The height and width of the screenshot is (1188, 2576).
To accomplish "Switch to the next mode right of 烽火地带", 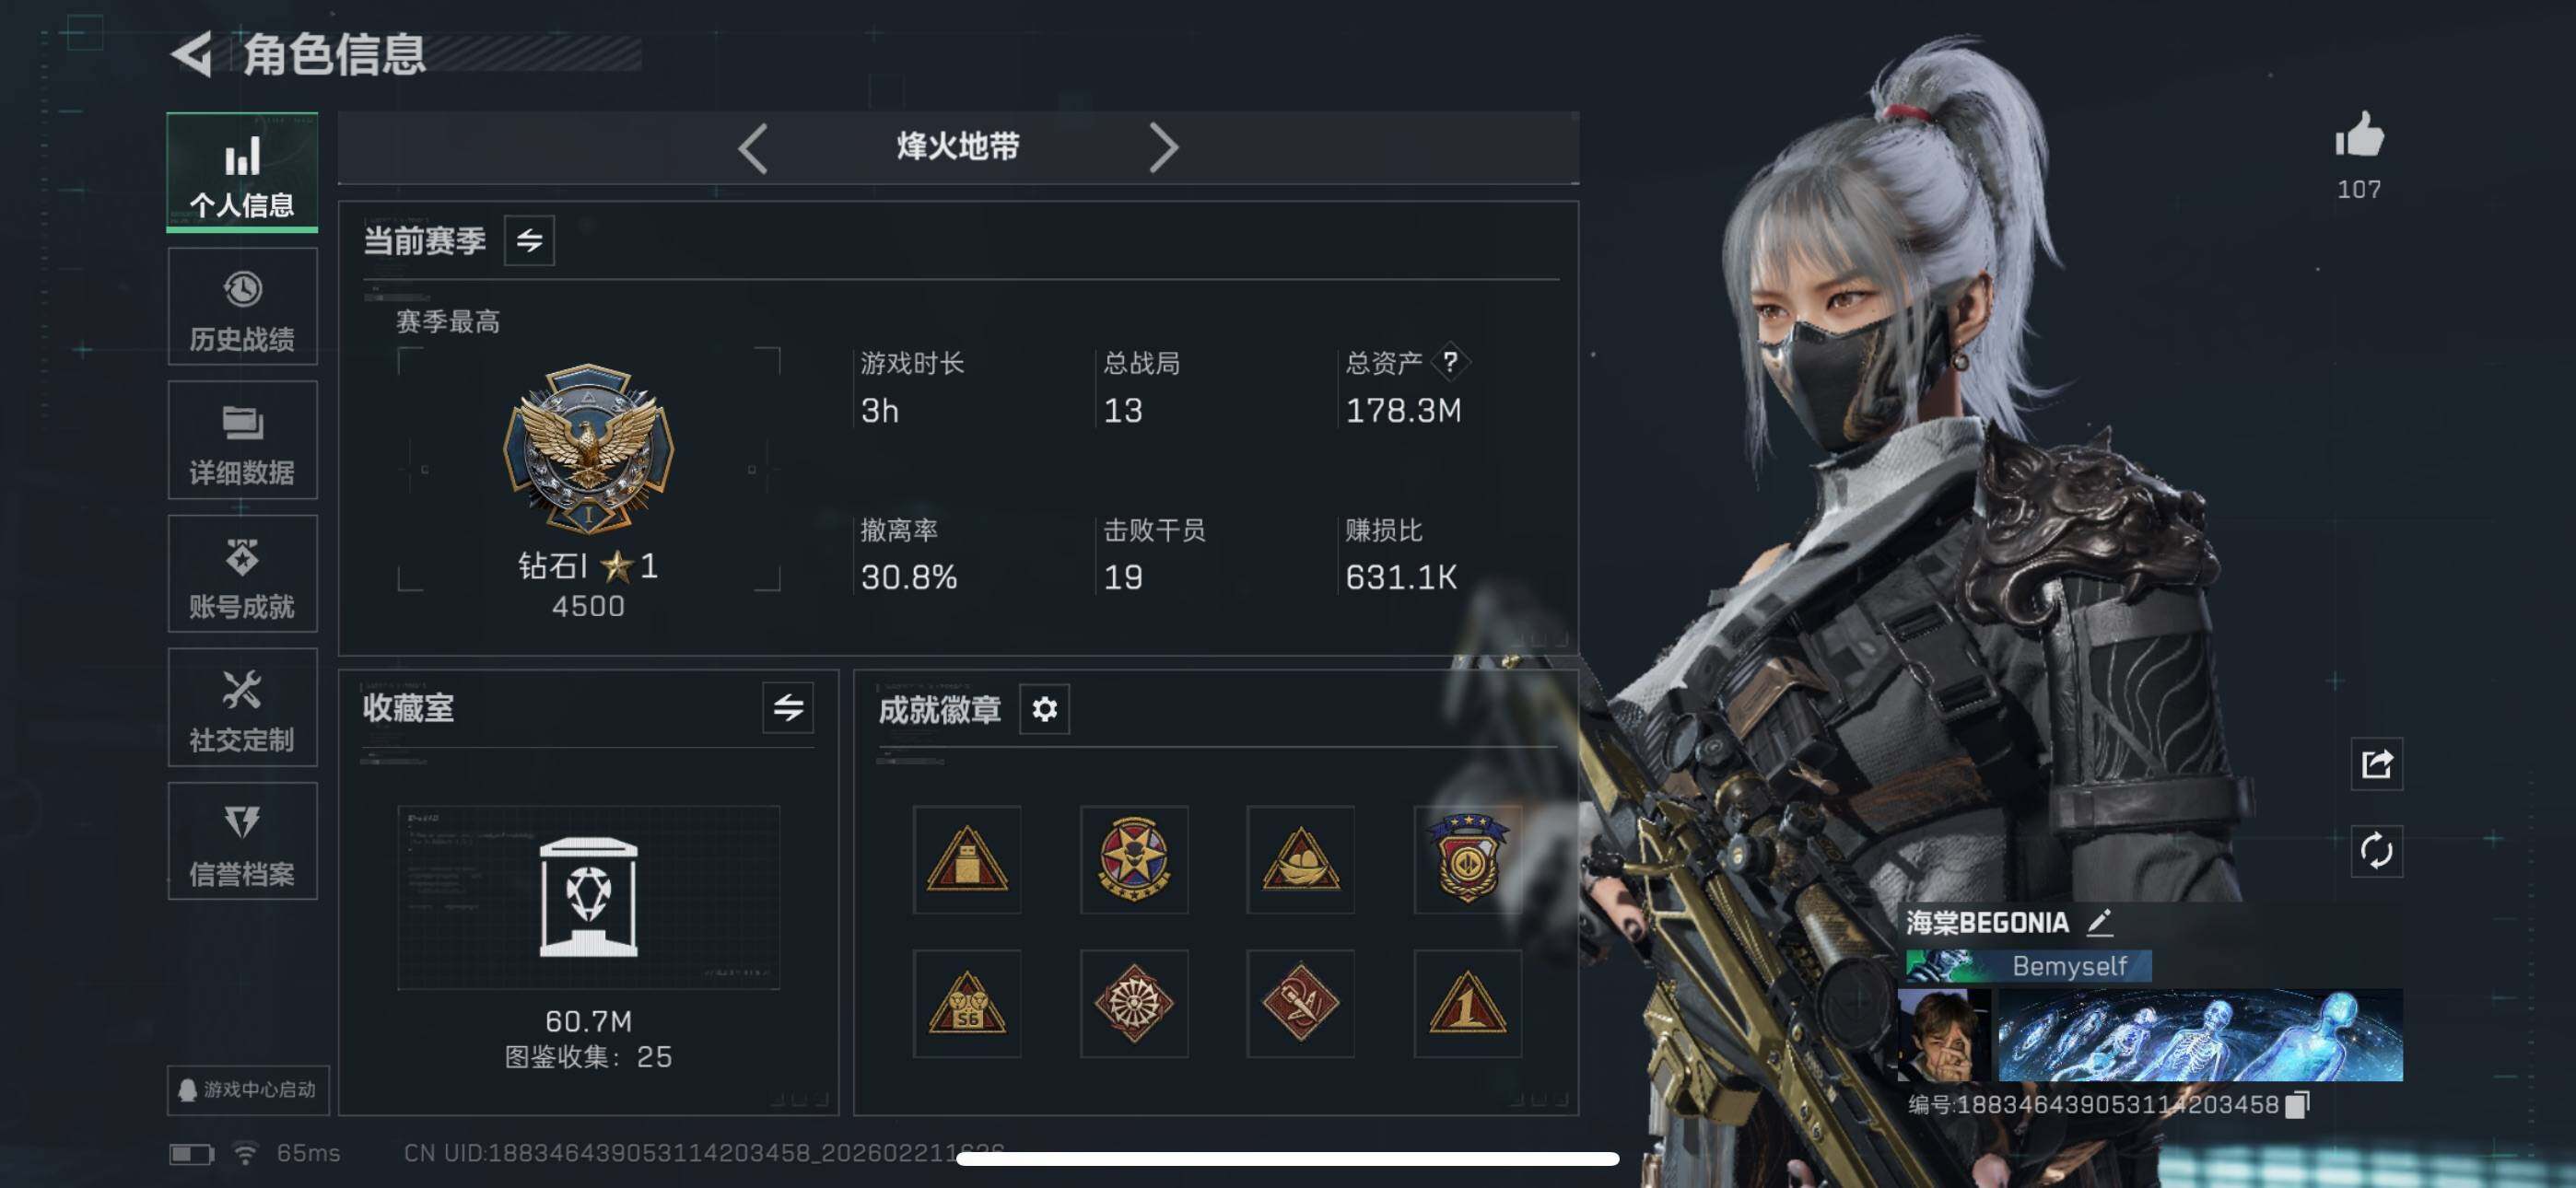I will (x=1163, y=149).
